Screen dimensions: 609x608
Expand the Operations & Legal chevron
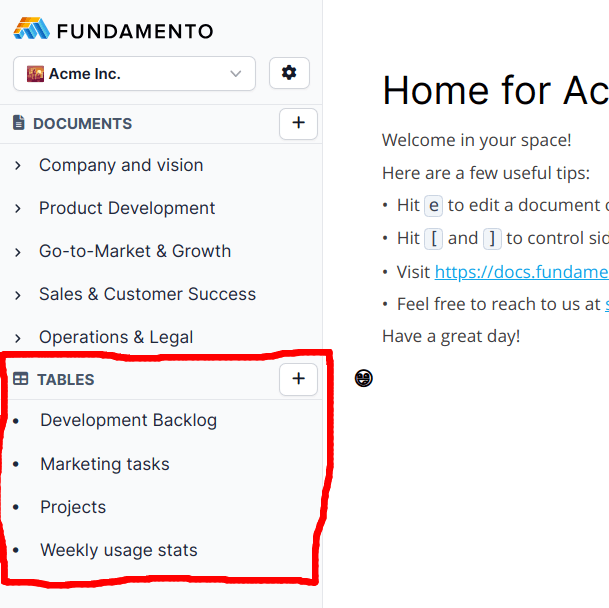(x=18, y=338)
